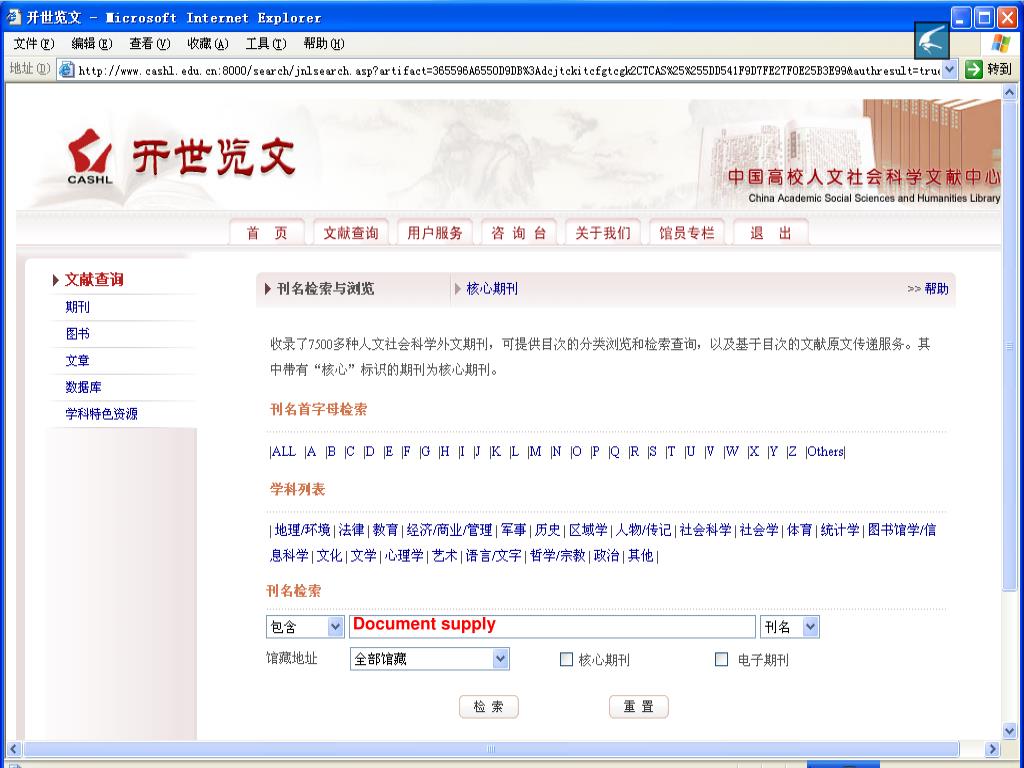Open the 帮助 menu in menu bar
The width and height of the screenshot is (1024, 768).
click(x=324, y=44)
